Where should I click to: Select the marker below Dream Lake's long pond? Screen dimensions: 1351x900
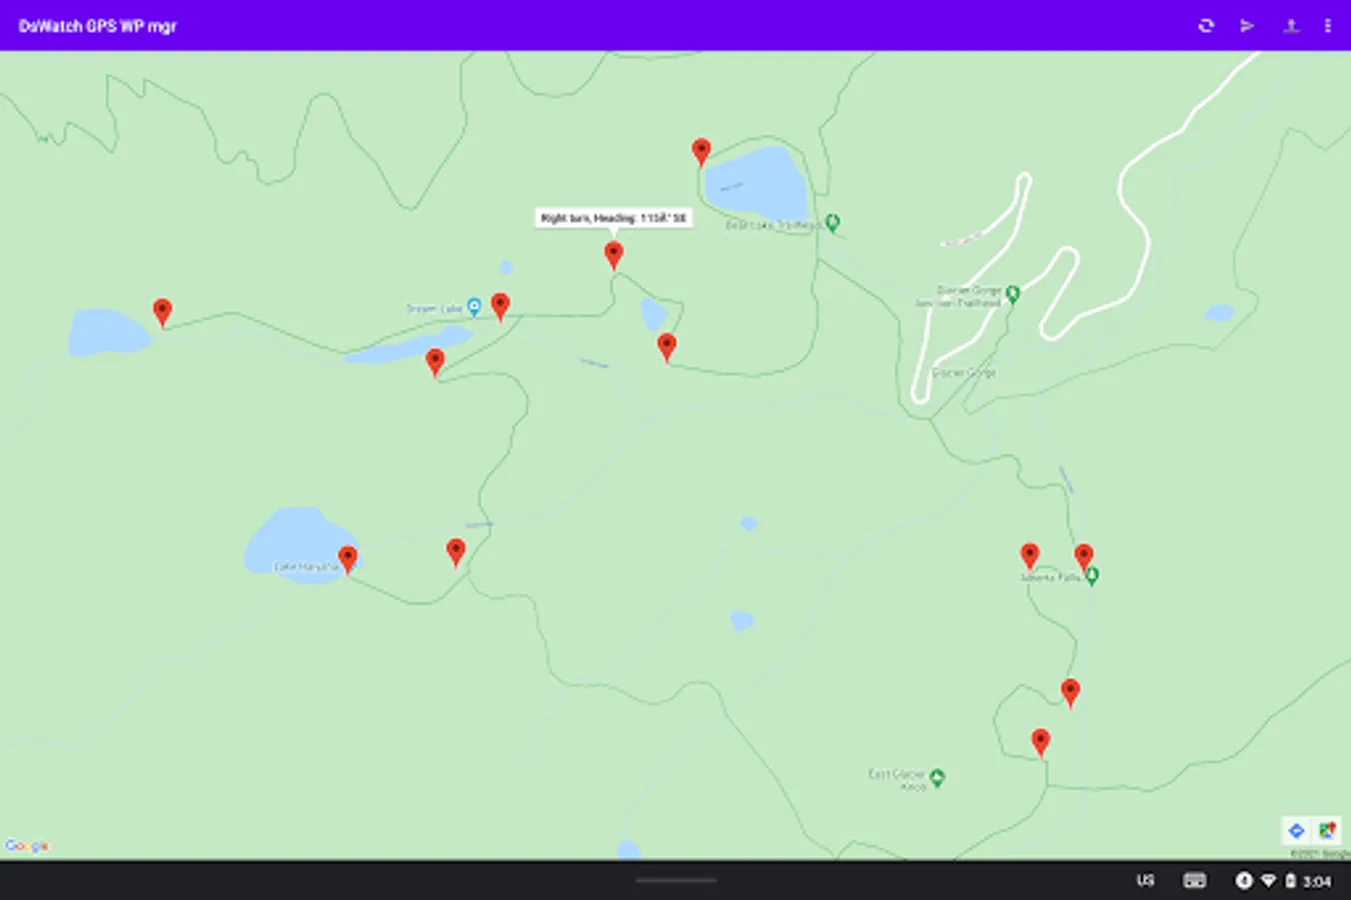(x=435, y=362)
